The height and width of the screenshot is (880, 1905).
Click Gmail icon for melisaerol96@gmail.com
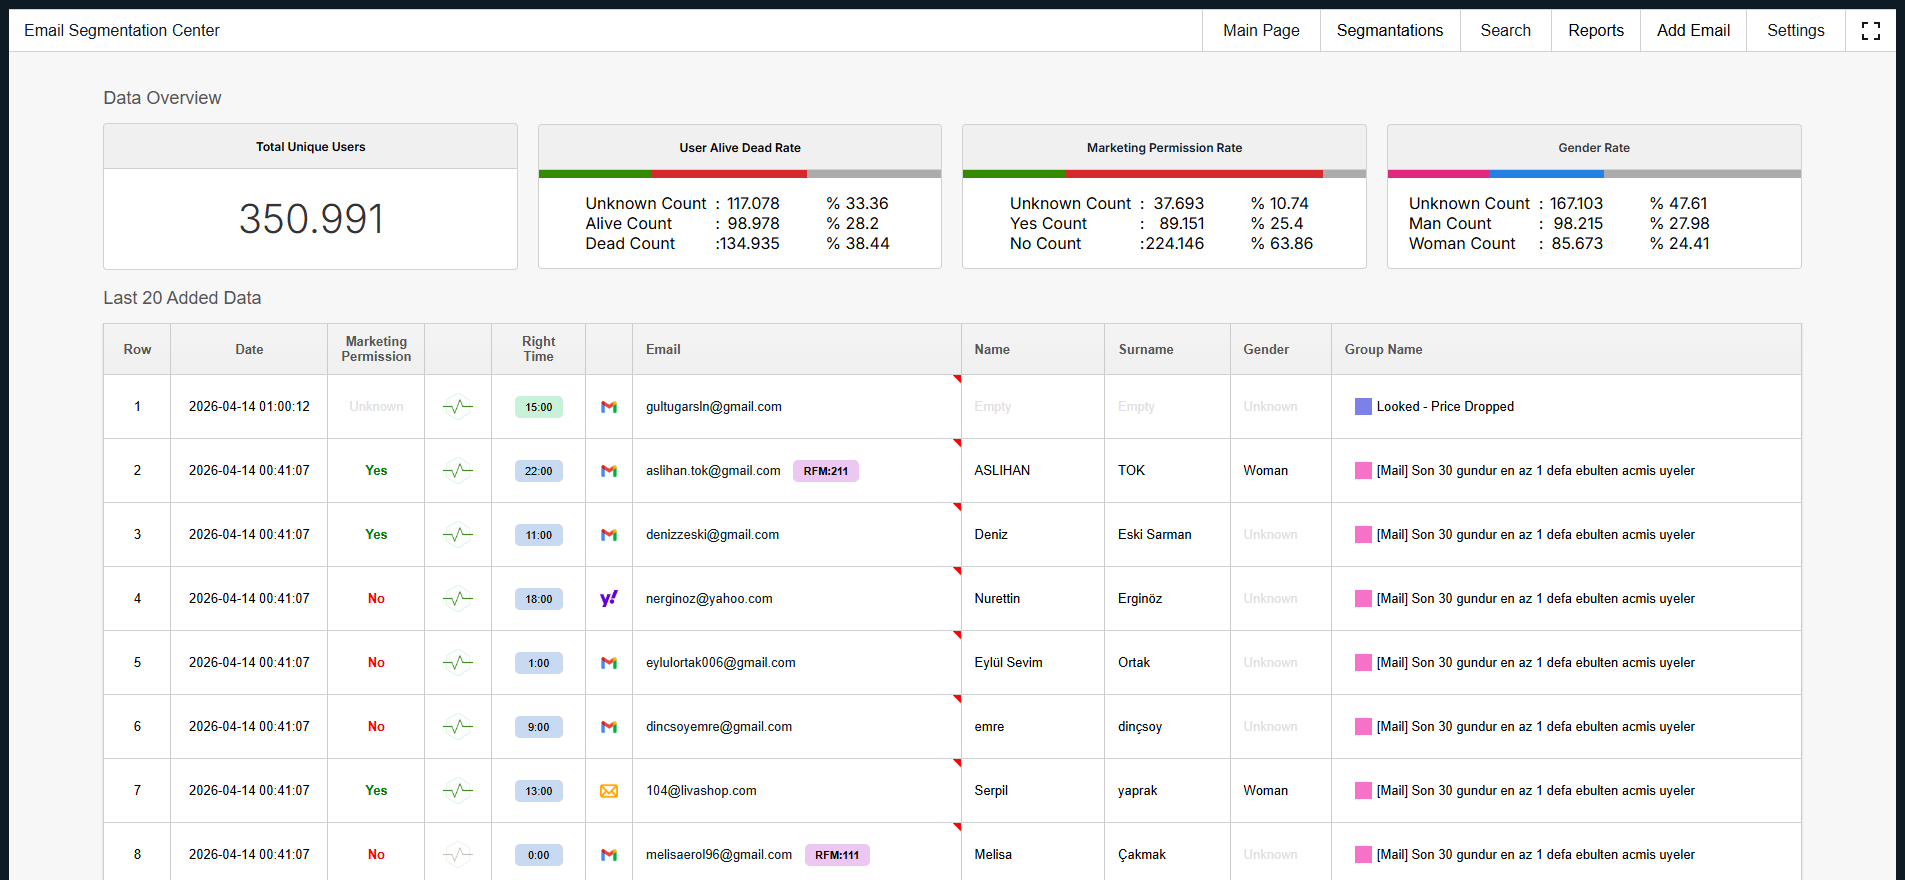point(609,855)
